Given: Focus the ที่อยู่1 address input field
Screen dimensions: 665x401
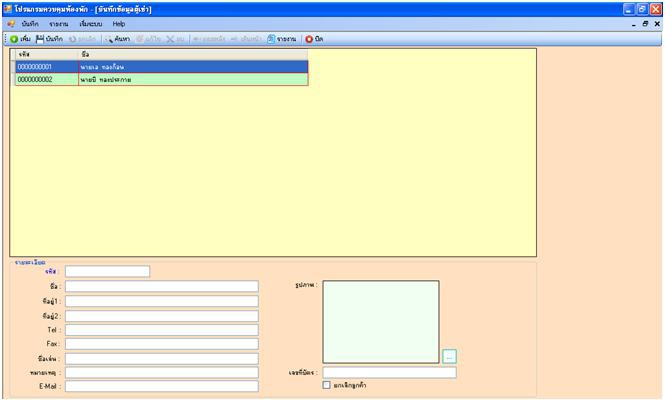Looking at the screenshot, I should (162, 301).
